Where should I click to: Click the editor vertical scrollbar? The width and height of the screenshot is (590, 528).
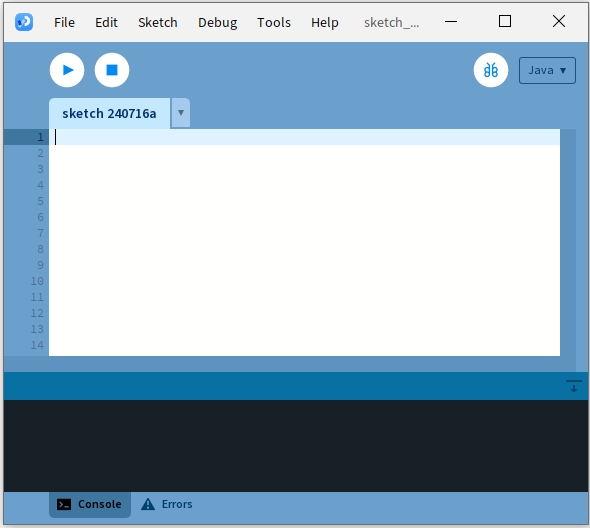click(x=568, y=242)
